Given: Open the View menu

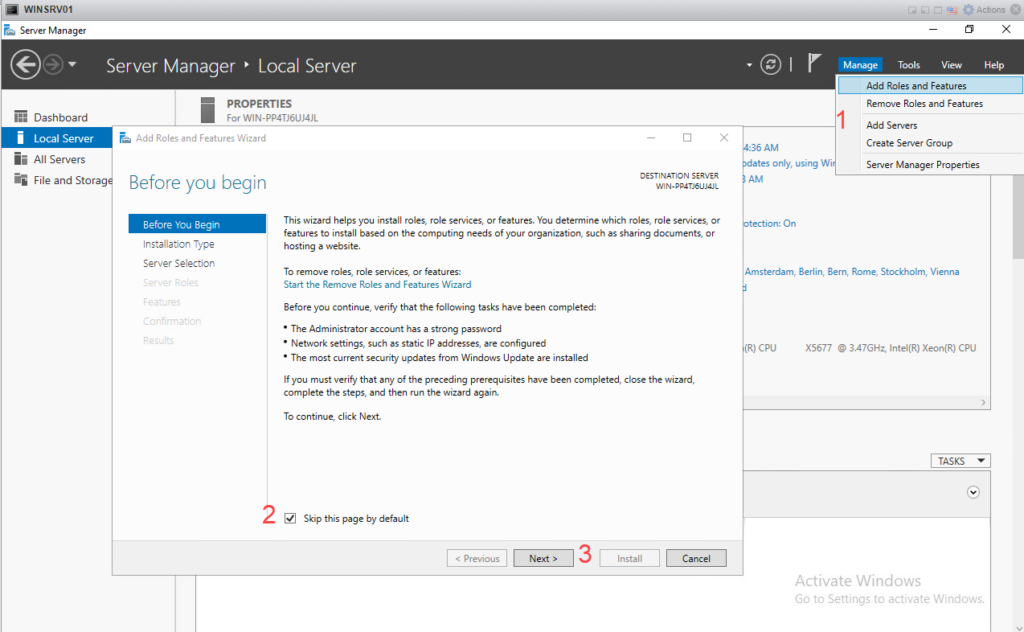Looking at the screenshot, I should pyautogui.click(x=951, y=65).
